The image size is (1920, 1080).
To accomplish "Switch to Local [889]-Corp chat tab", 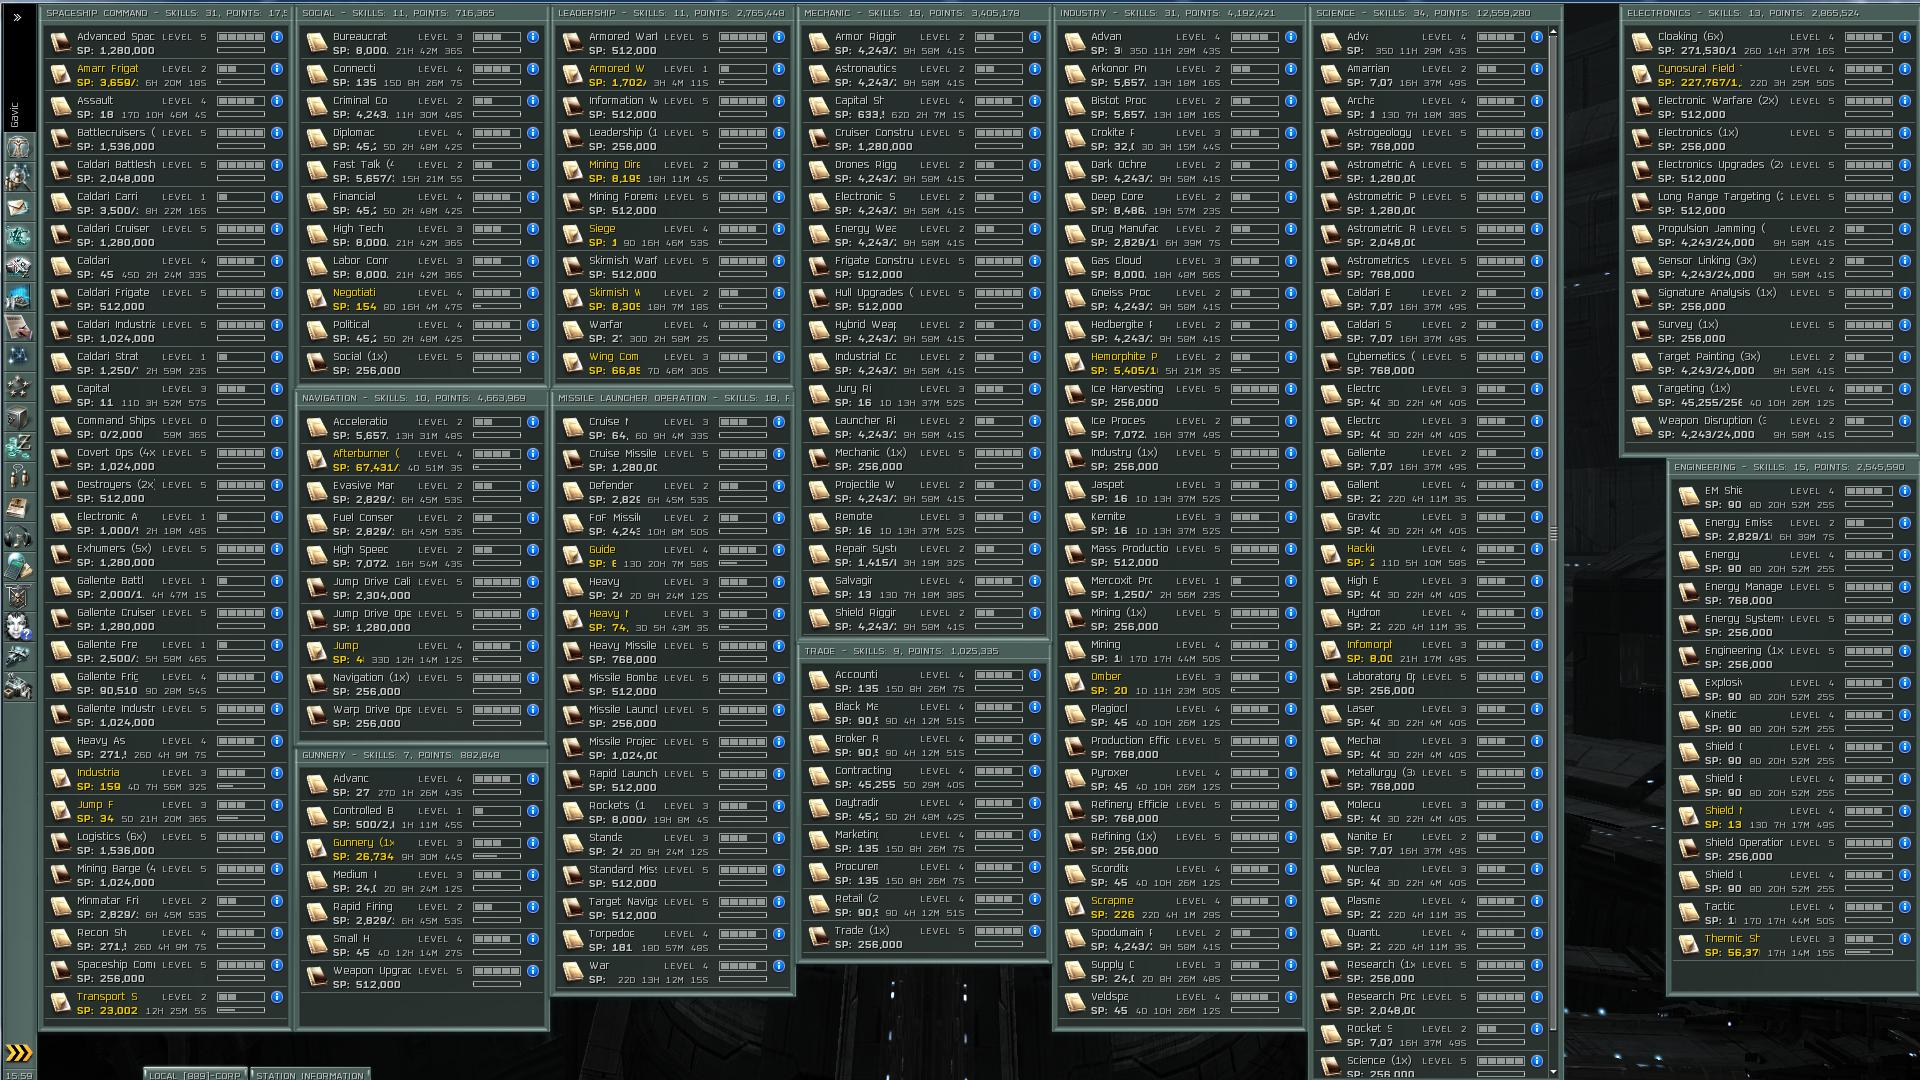I will pos(195,1075).
